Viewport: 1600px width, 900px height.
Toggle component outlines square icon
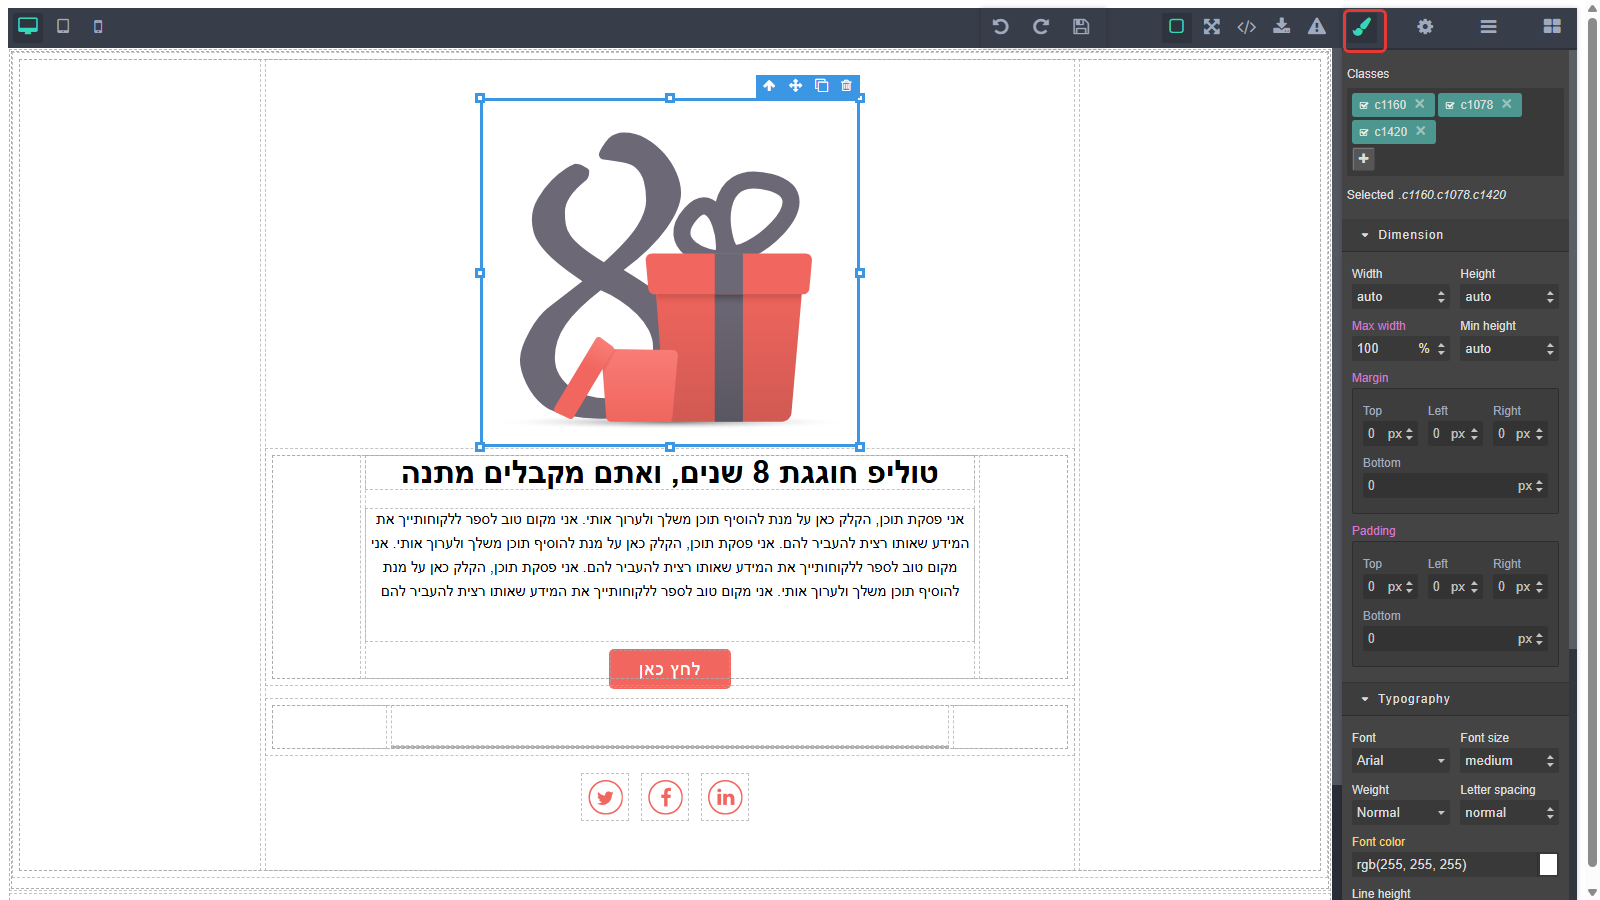click(x=1176, y=26)
